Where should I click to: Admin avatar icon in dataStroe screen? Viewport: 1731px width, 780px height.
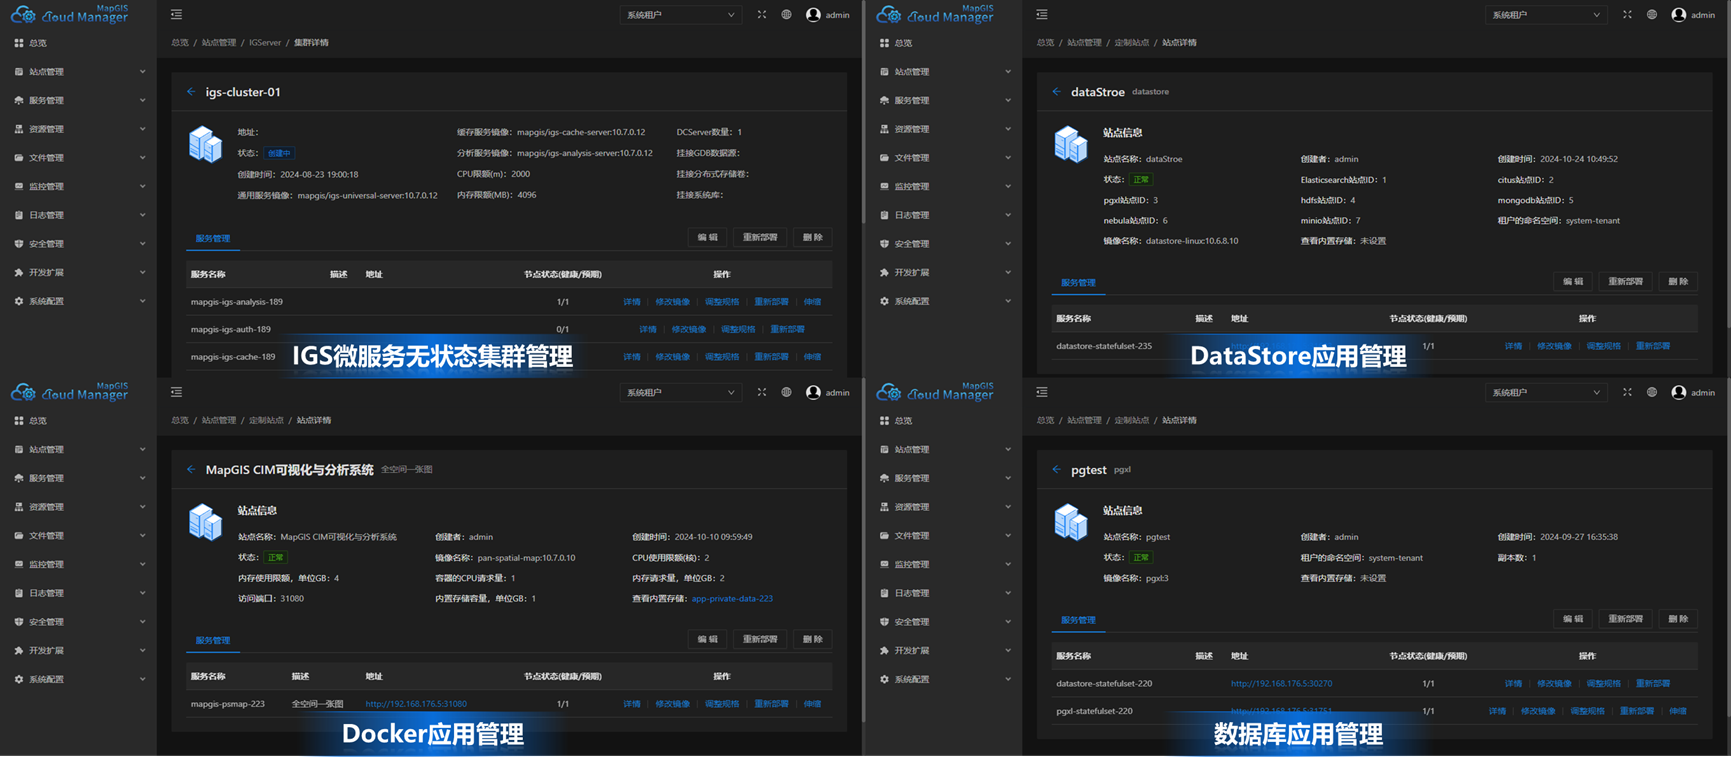tap(1679, 15)
